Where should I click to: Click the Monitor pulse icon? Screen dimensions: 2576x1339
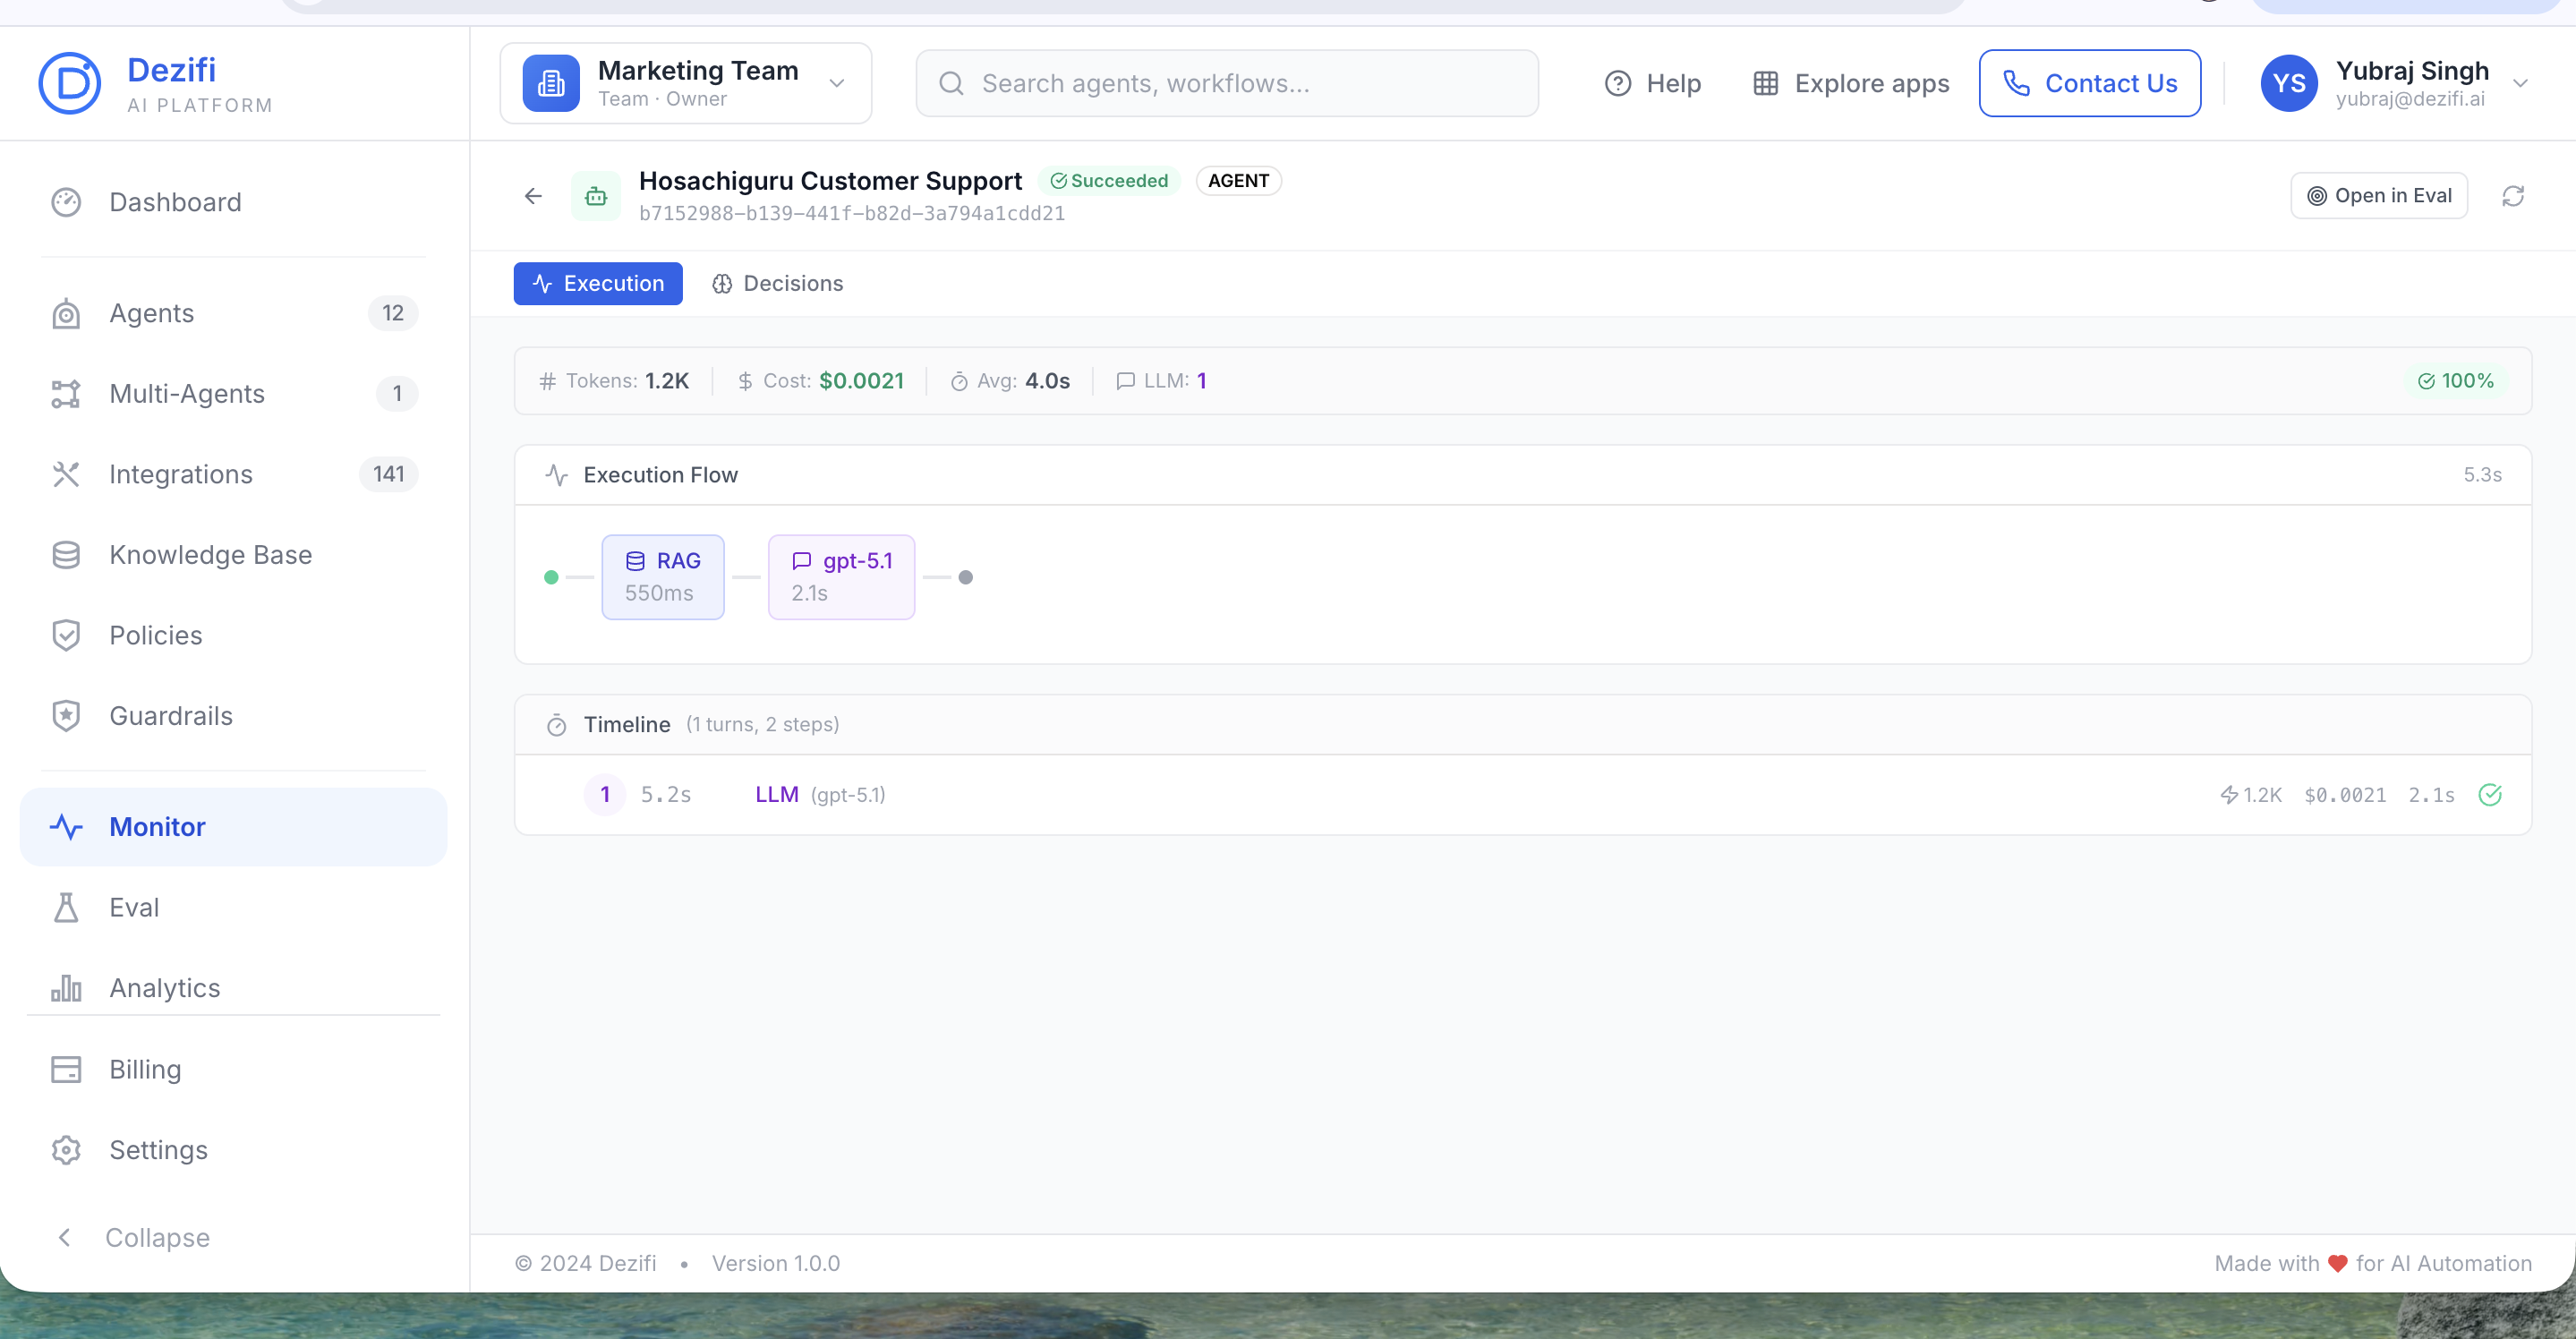click(x=66, y=827)
